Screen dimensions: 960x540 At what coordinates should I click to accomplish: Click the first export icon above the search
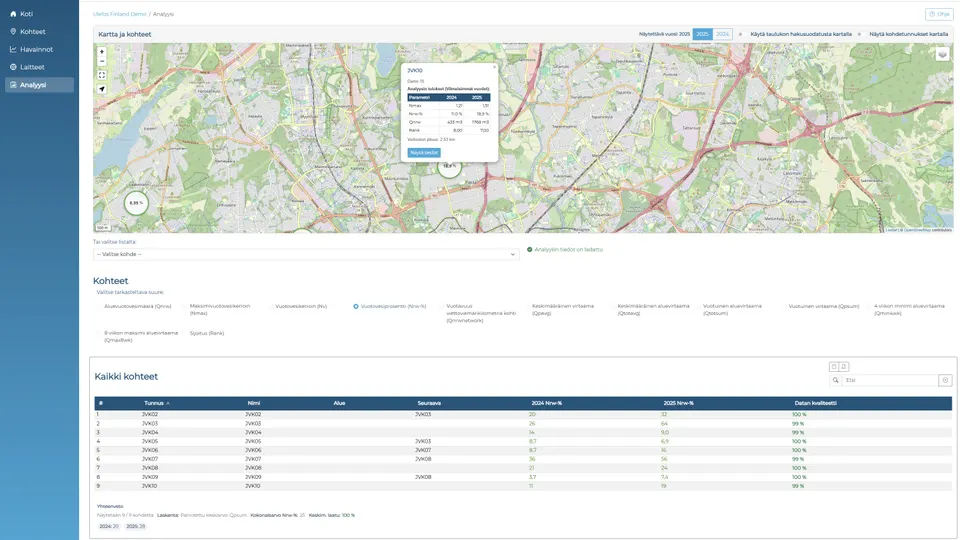833,366
